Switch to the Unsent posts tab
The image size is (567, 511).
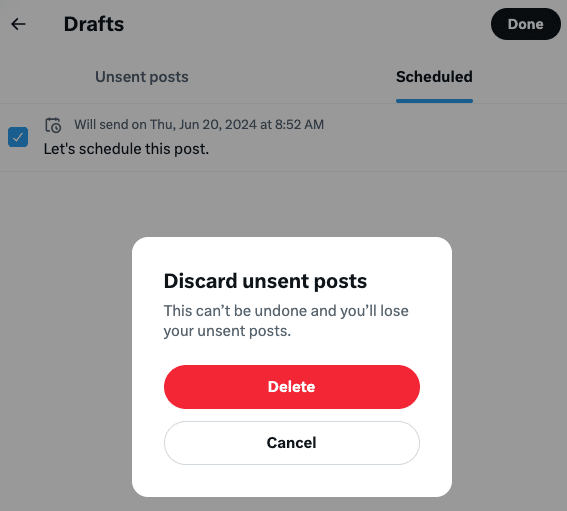tap(141, 77)
